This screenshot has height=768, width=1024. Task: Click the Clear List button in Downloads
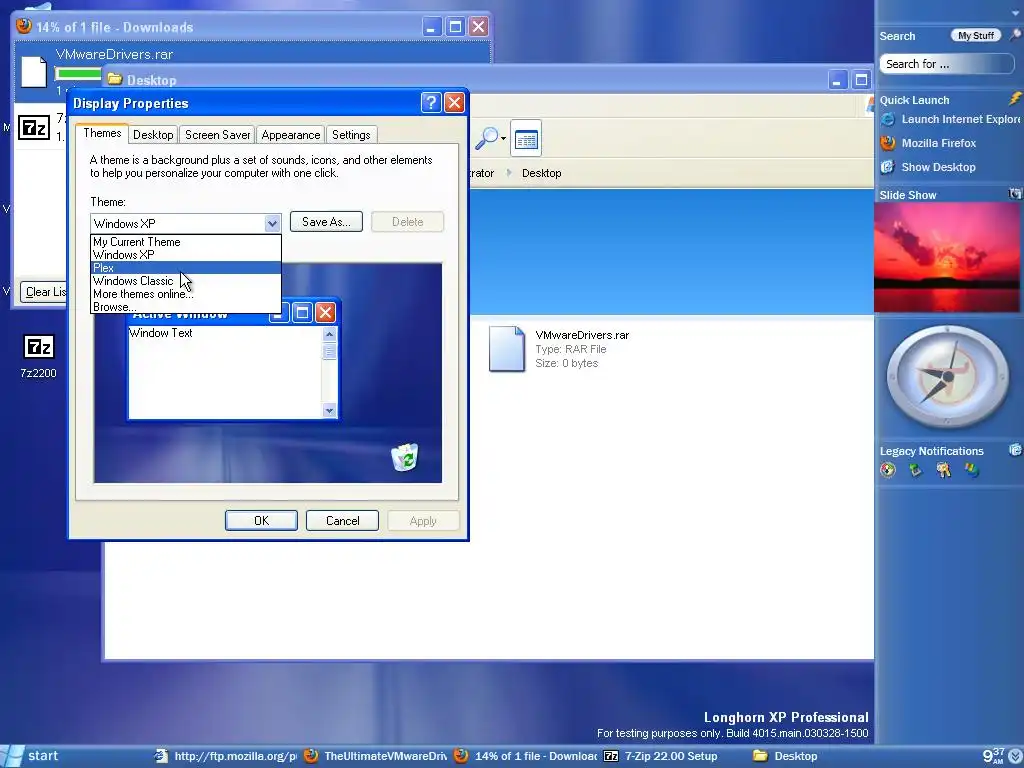(44, 292)
